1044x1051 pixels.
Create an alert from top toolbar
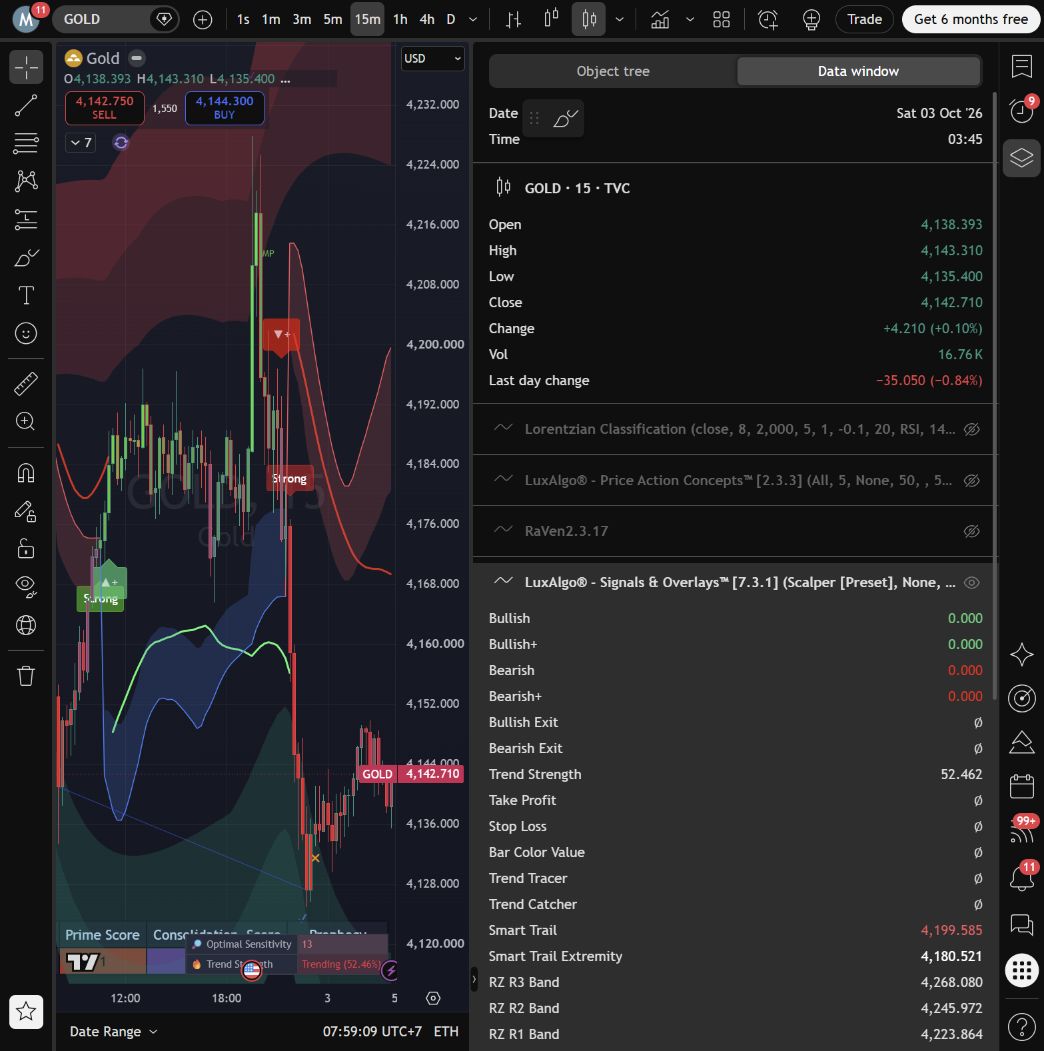tap(768, 19)
